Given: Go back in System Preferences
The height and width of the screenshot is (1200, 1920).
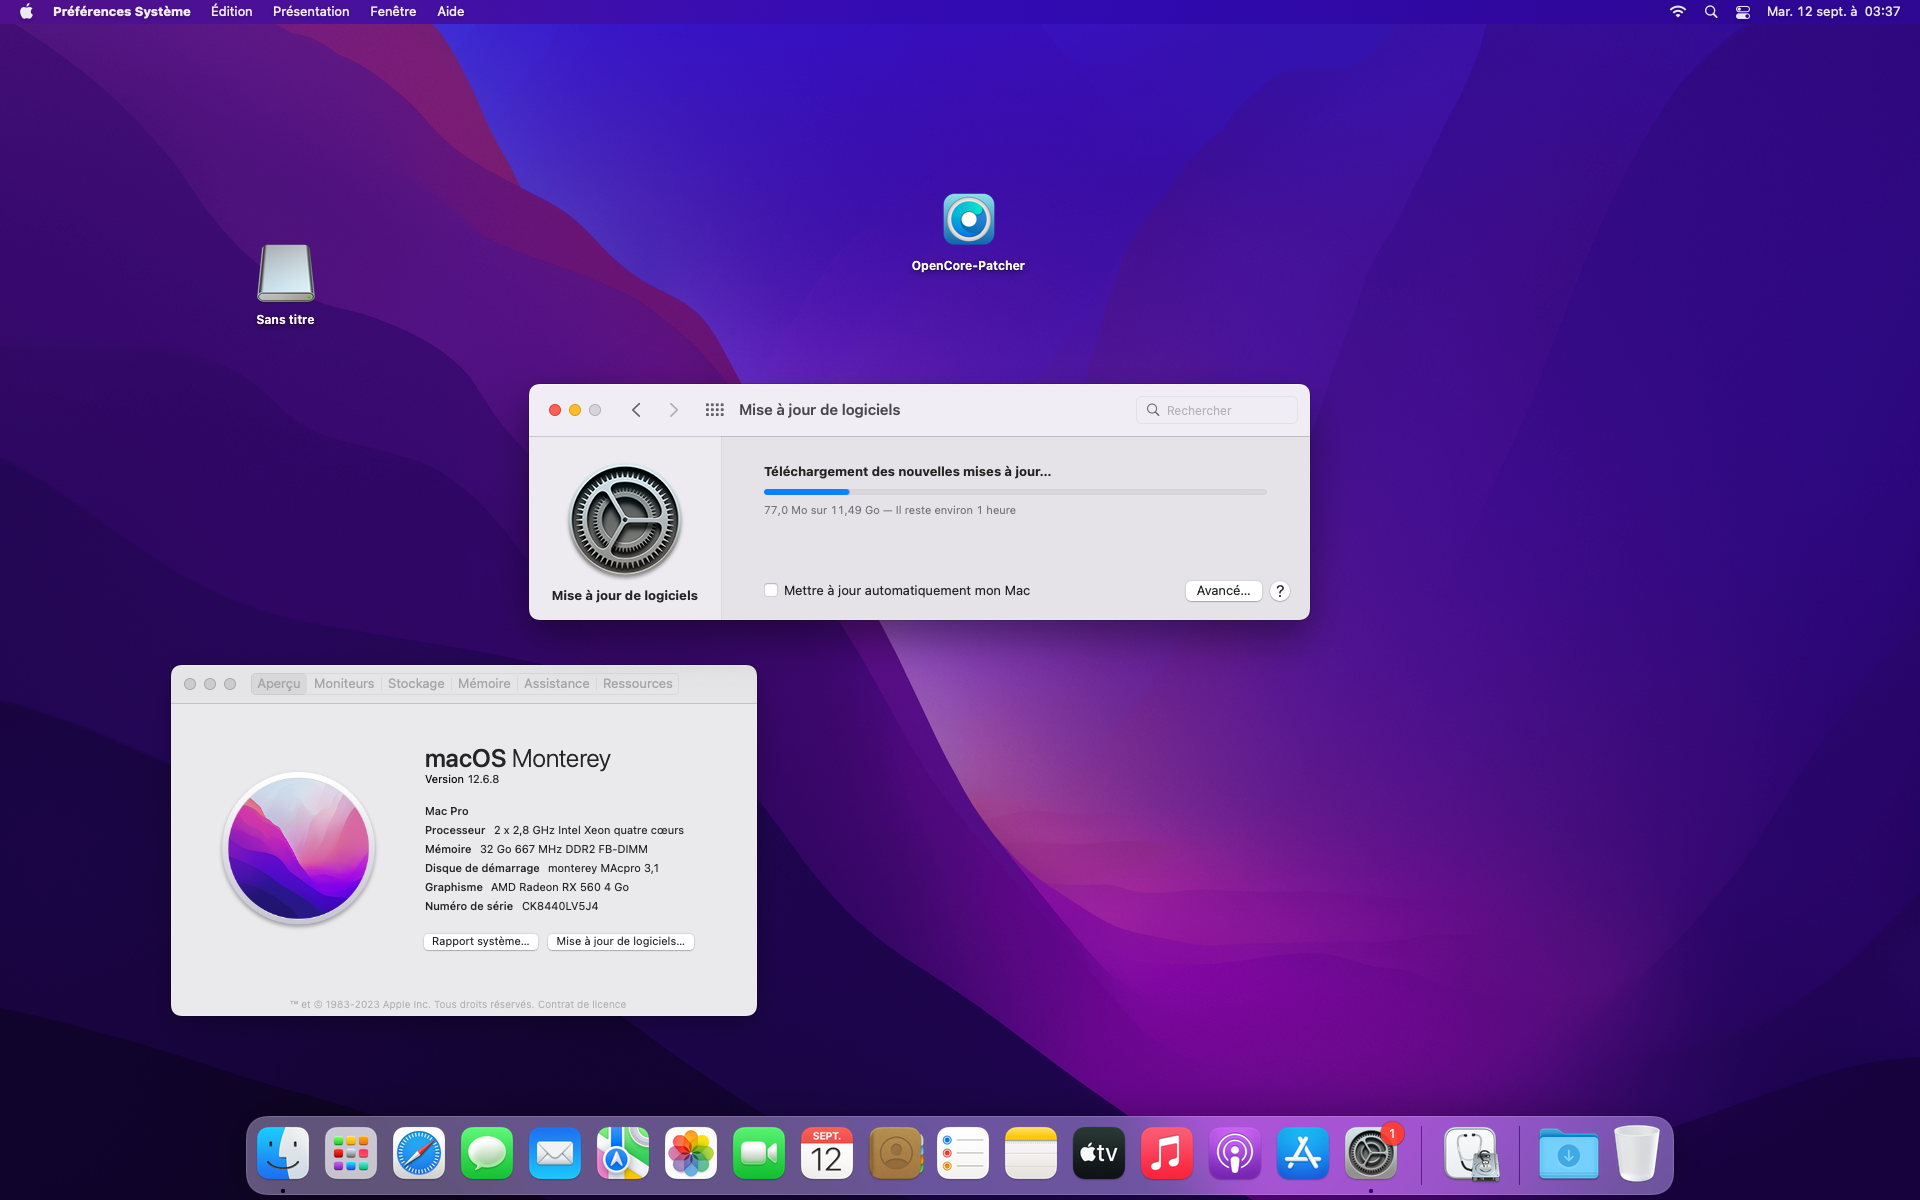Looking at the screenshot, I should click(x=636, y=410).
